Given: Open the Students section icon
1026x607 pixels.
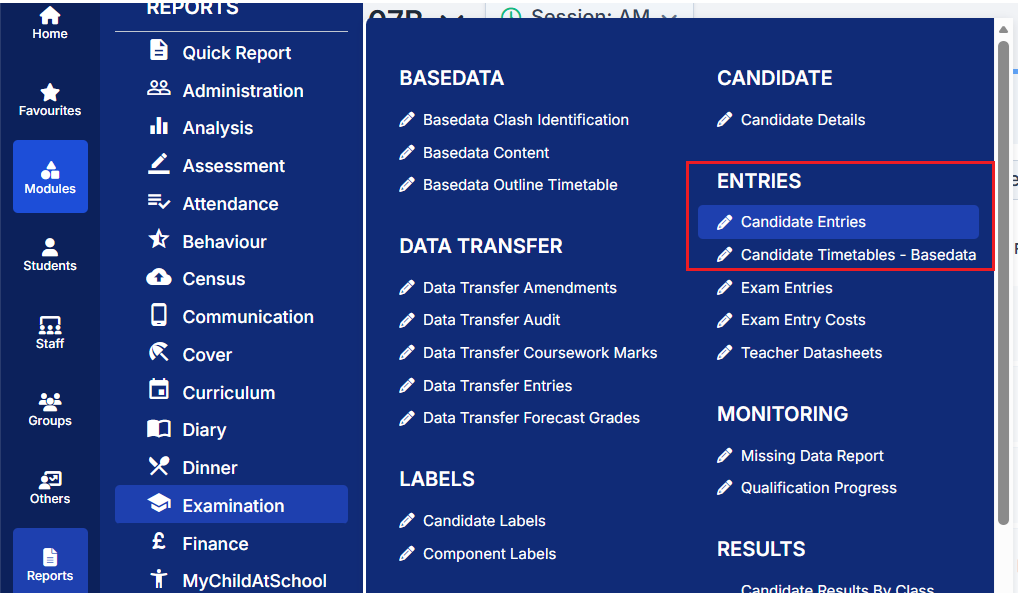Looking at the screenshot, I should pyautogui.click(x=50, y=254).
